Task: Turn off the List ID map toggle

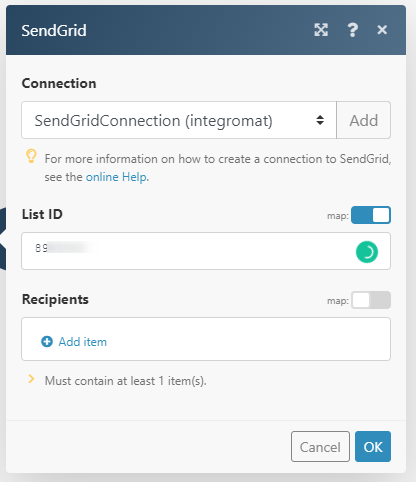Action: (371, 215)
